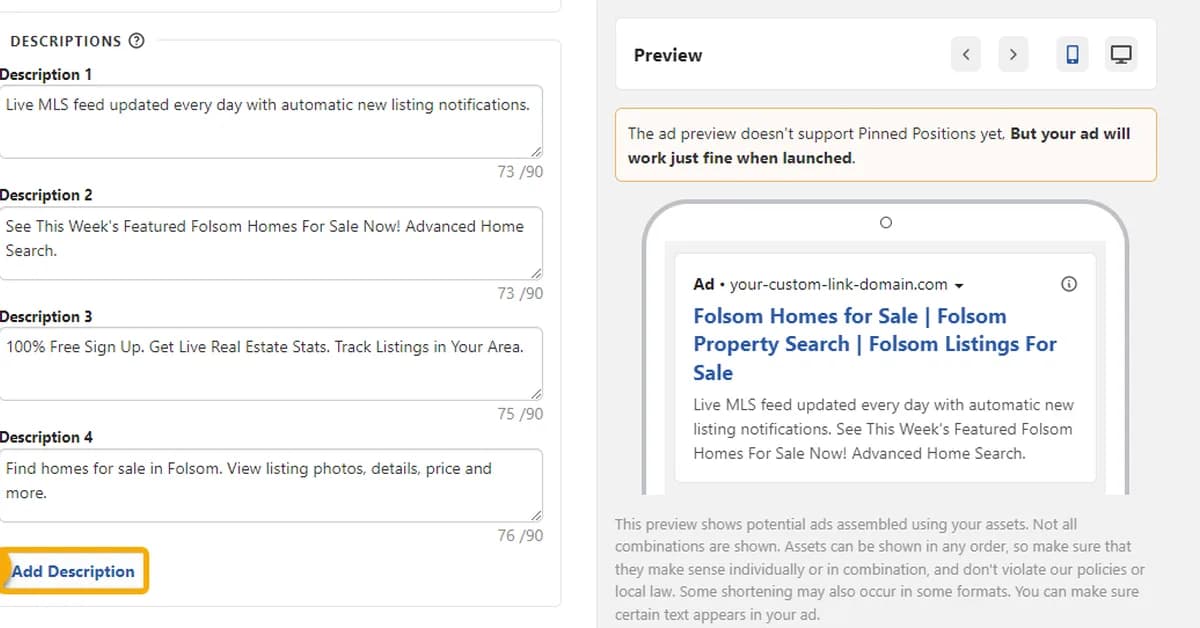Click the Add Description button
The width and height of the screenshot is (1200, 628).
coord(73,571)
